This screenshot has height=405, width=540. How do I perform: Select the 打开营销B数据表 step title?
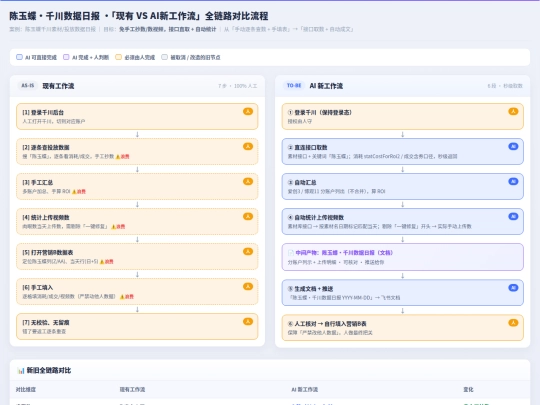coord(48,253)
